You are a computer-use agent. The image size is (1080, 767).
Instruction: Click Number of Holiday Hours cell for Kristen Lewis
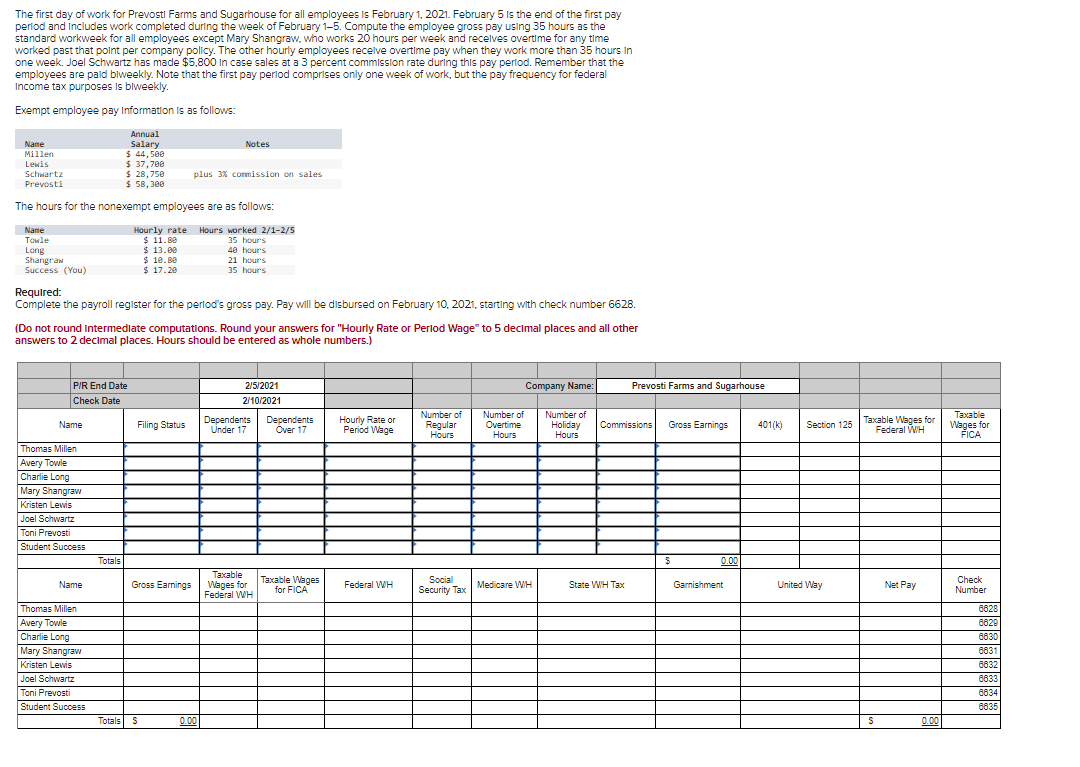click(x=567, y=505)
